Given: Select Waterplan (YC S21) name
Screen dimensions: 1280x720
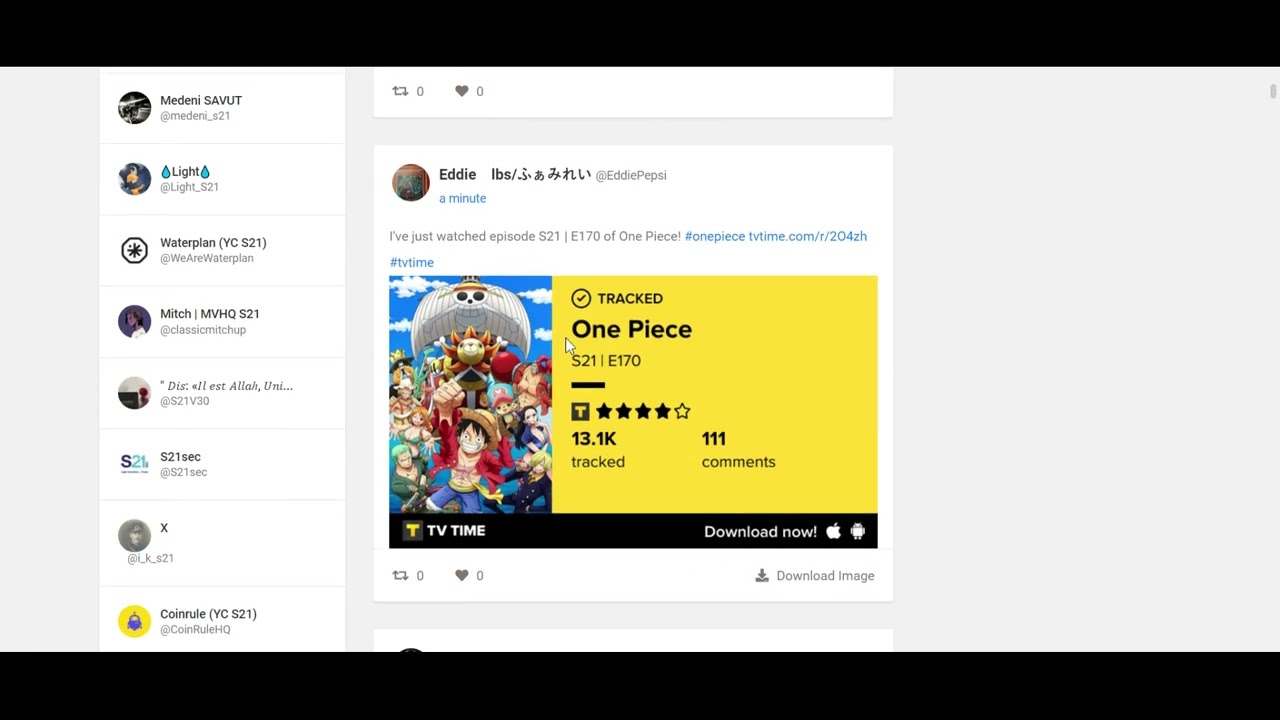Looking at the screenshot, I should coord(213,243).
